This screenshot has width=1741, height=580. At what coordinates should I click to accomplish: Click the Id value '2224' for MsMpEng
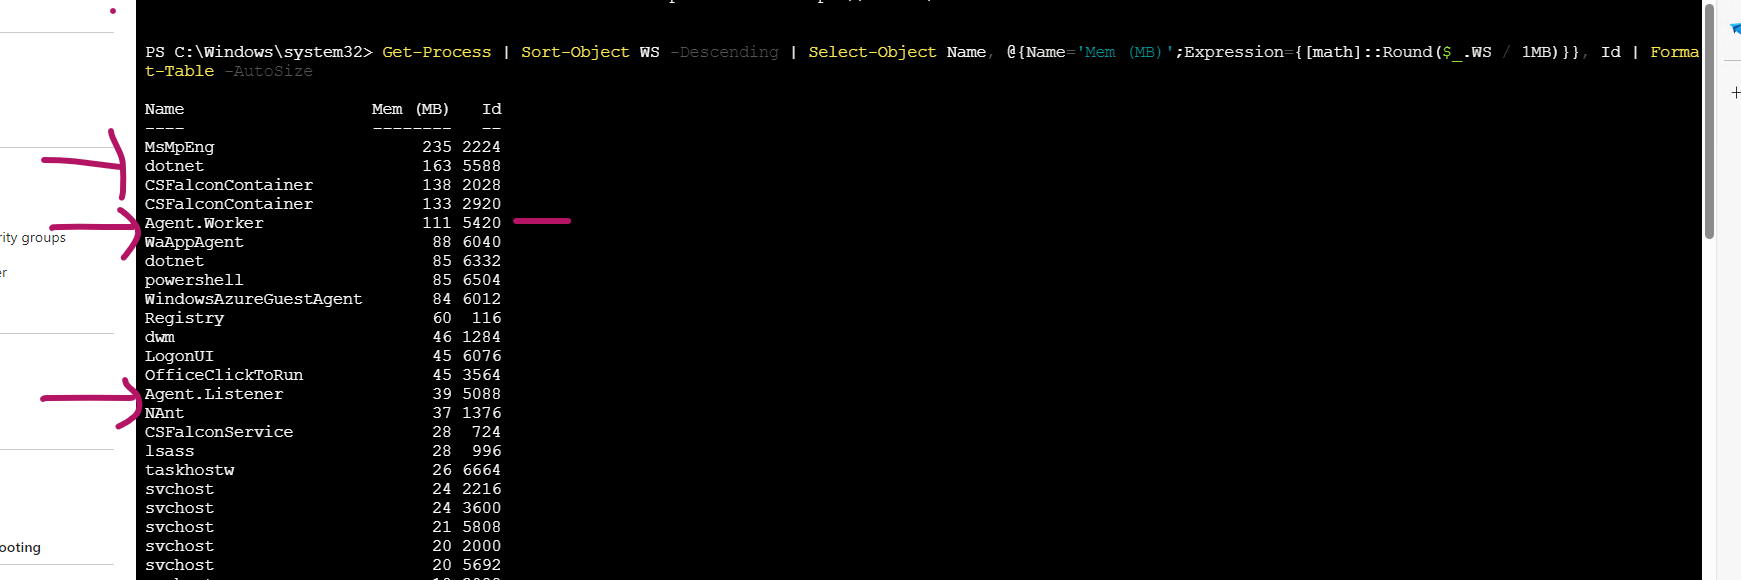point(481,147)
